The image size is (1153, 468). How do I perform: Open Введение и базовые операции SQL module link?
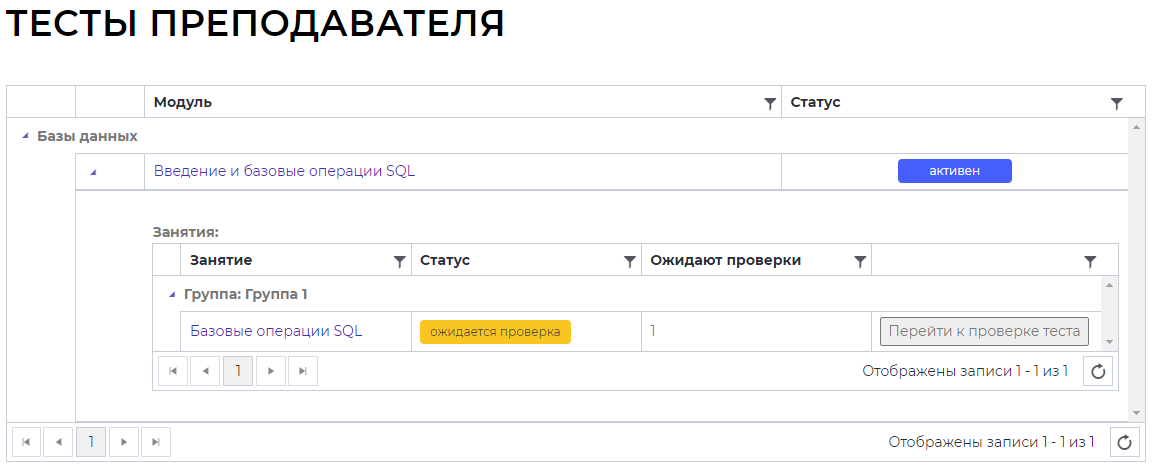click(284, 171)
